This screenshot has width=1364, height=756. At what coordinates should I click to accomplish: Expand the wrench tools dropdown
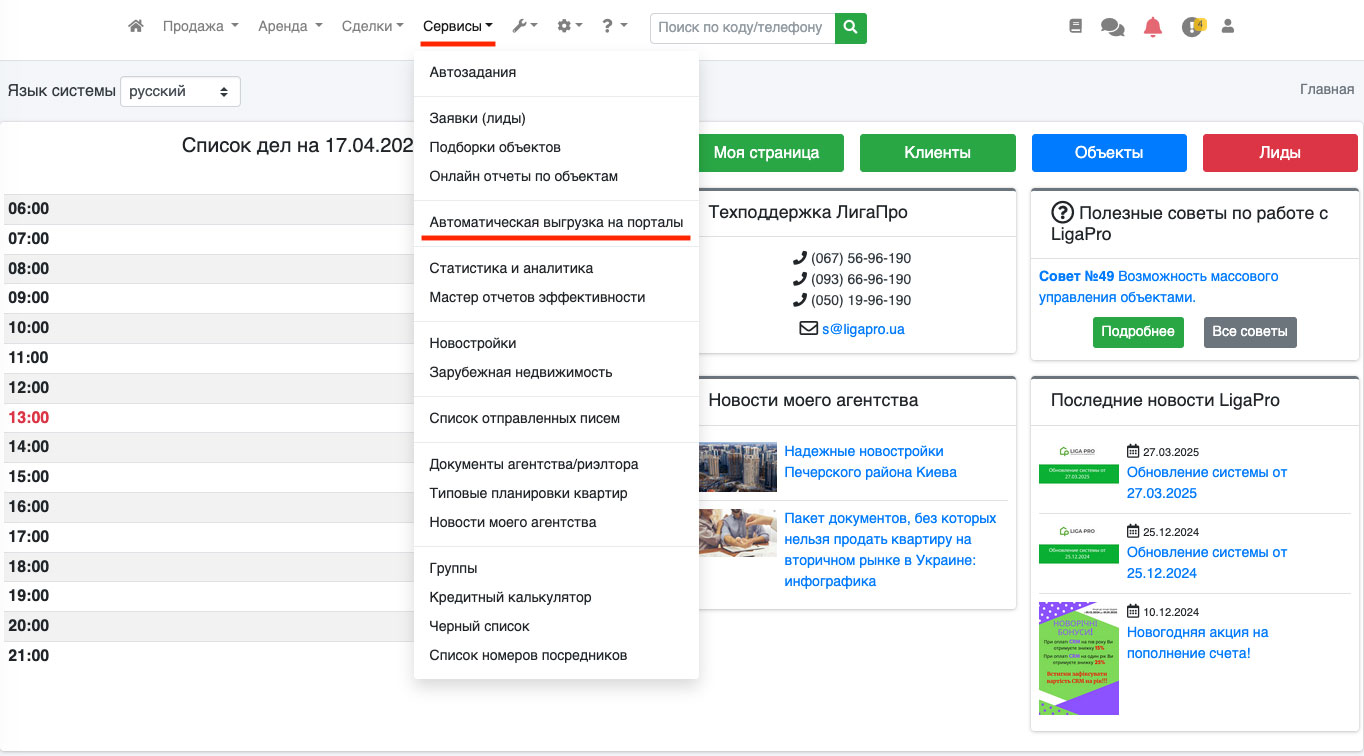click(x=525, y=27)
